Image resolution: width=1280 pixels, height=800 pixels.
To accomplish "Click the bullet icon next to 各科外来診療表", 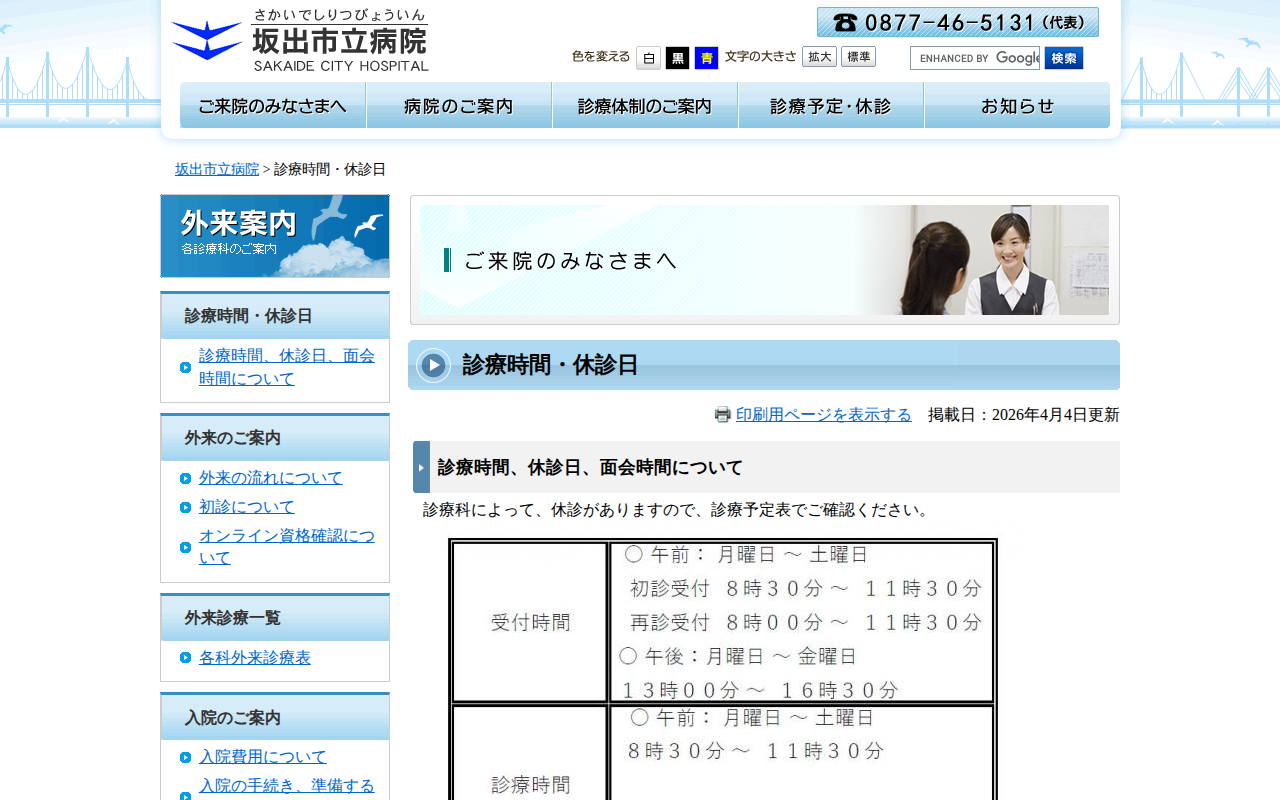I will 186,657.
